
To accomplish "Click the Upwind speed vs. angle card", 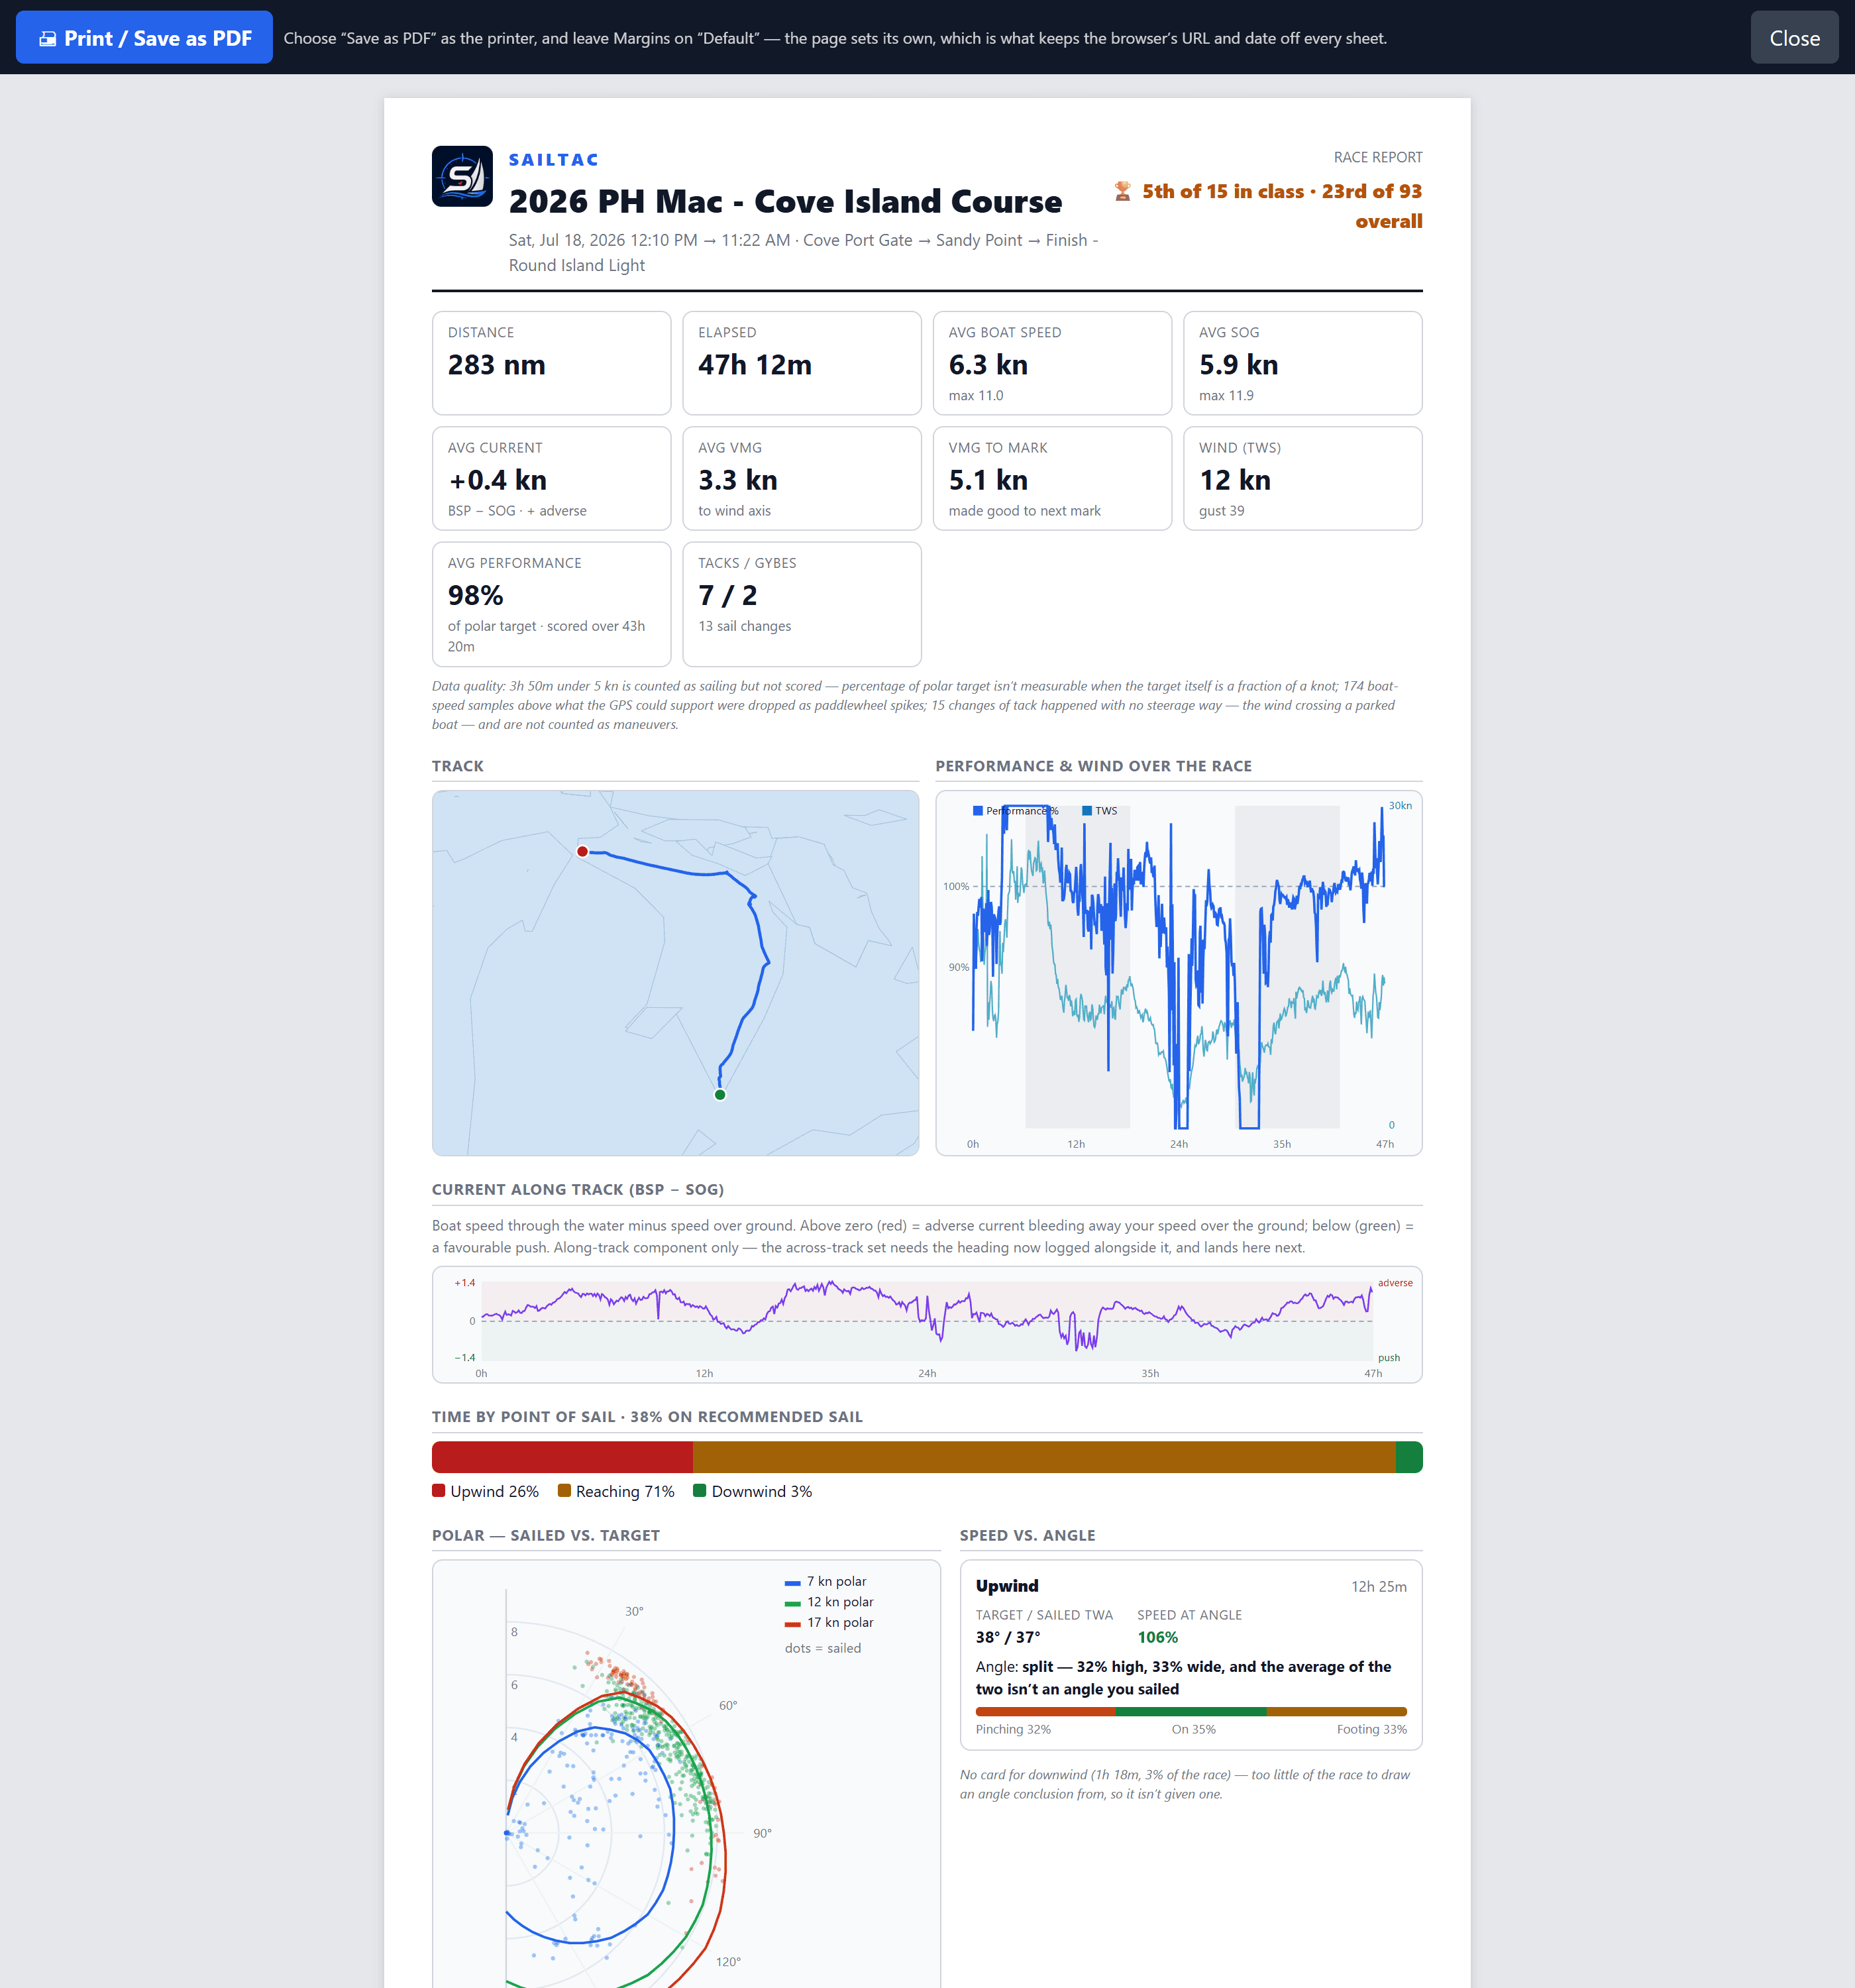I will tap(1191, 1655).
